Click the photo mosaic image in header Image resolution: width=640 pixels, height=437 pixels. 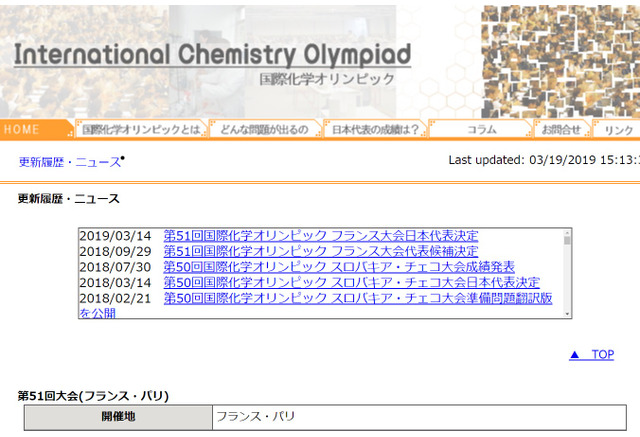pyautogui.click(x=561, y=61)
